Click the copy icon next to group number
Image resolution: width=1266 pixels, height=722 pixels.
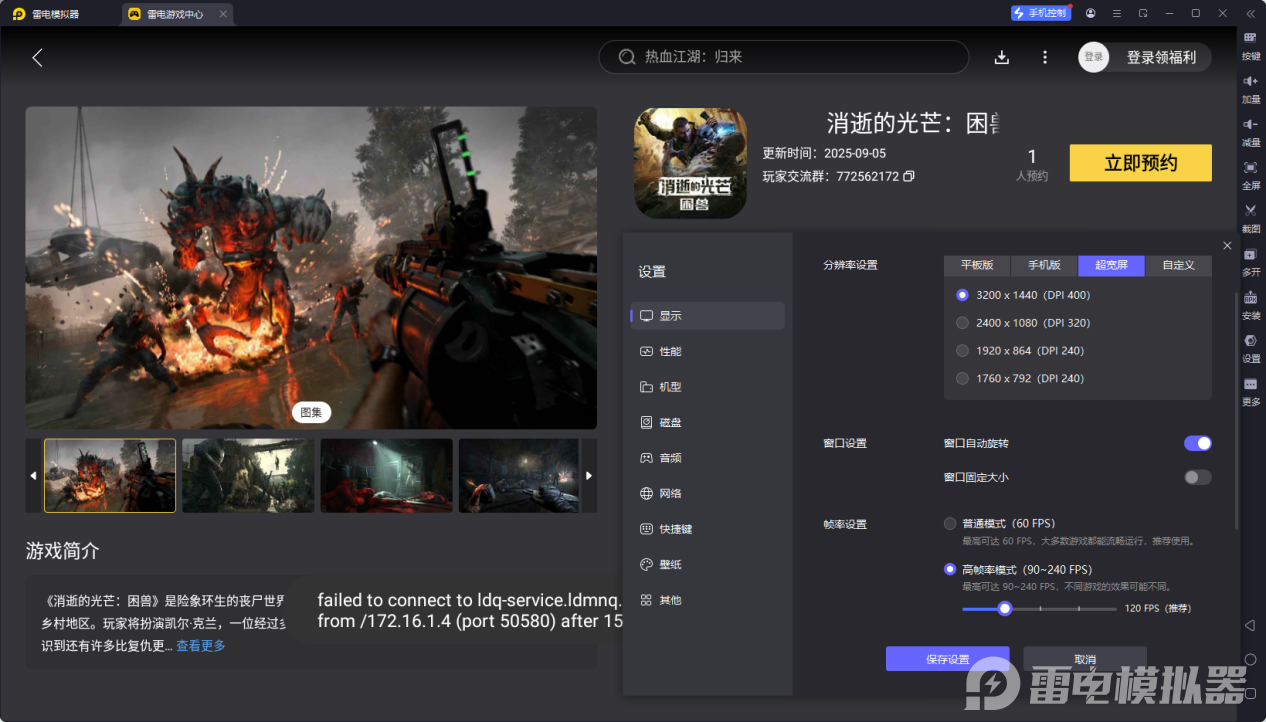pyautogui.click(x=909, y=176)
